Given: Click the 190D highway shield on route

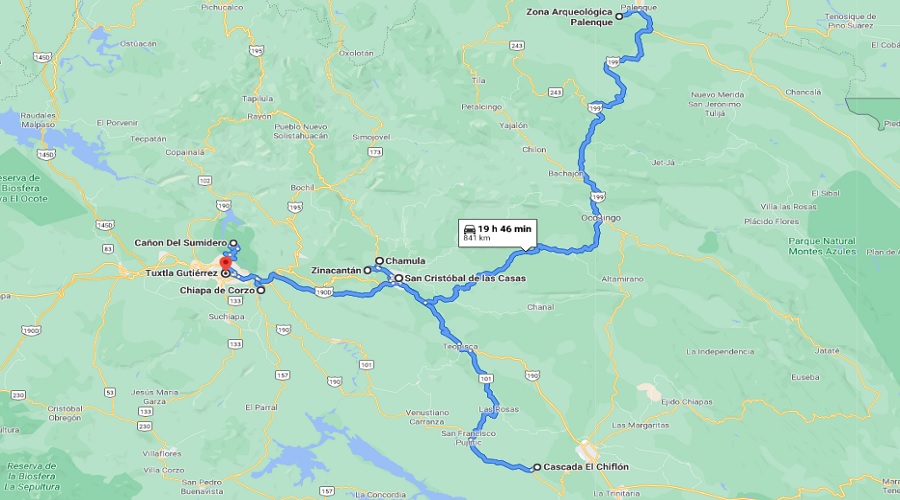Looking at the screenshot, I should pyautogui.click(x=324, y=293).
